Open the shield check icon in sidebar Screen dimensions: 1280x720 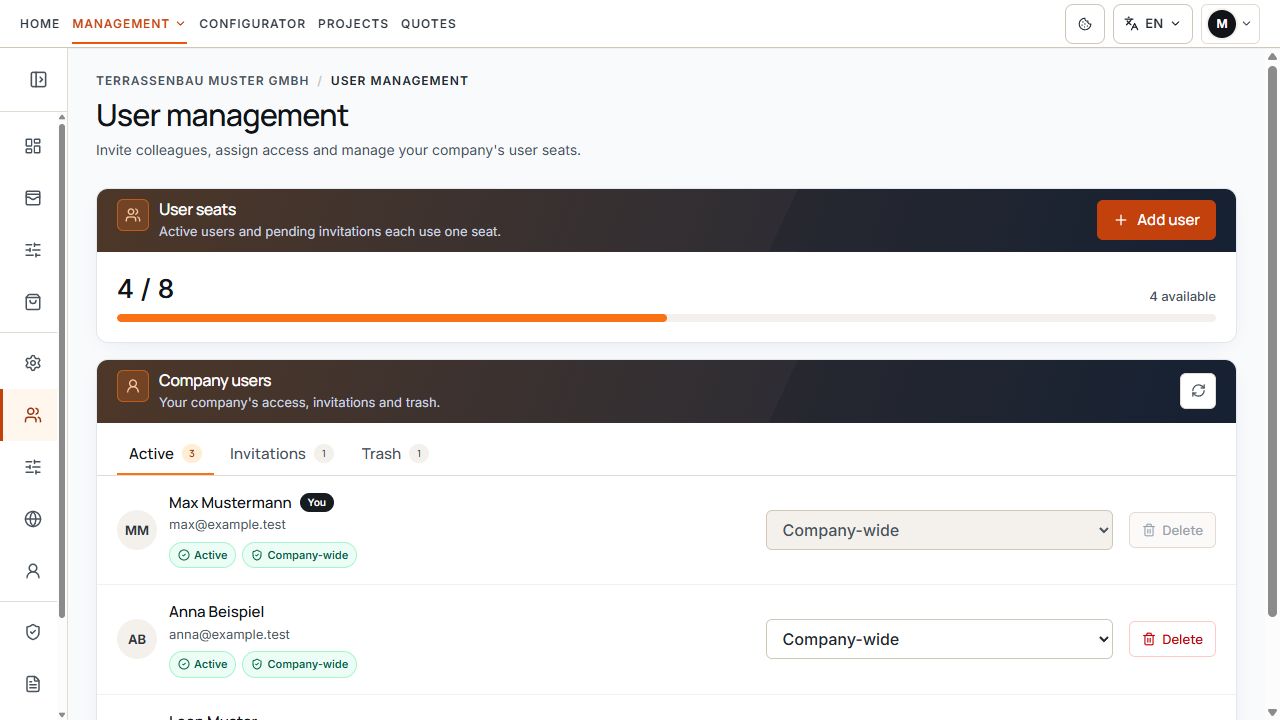pyautogui.click(x=33, y=632)
